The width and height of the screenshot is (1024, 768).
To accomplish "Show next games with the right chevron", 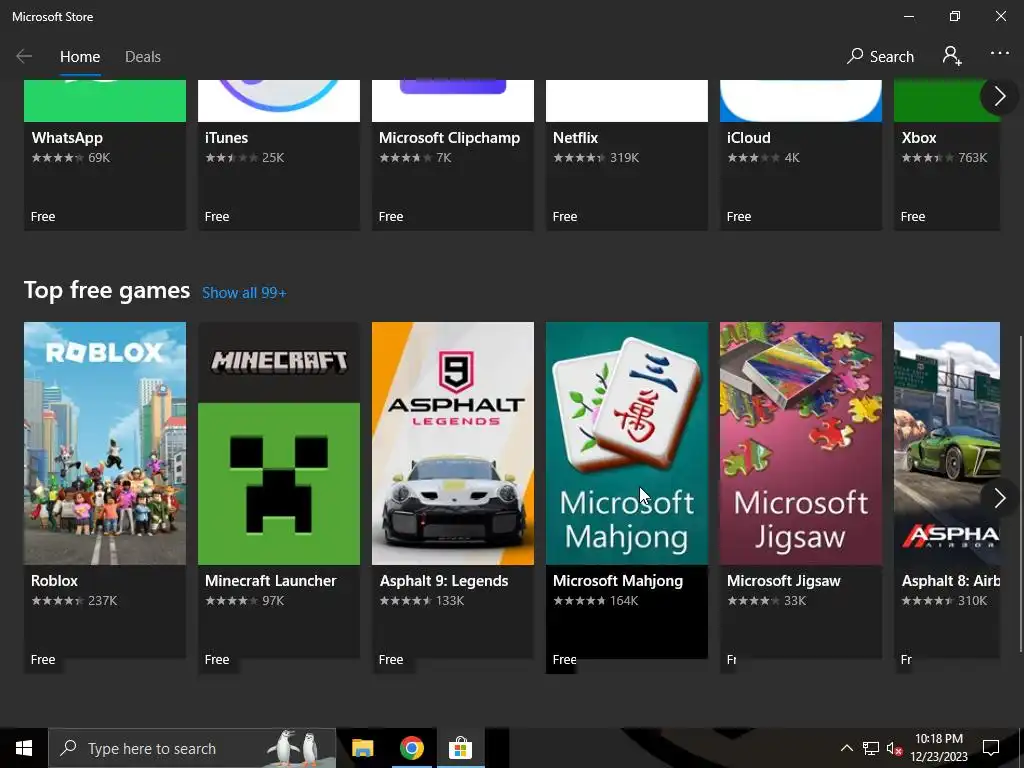I will coord(999,498).
